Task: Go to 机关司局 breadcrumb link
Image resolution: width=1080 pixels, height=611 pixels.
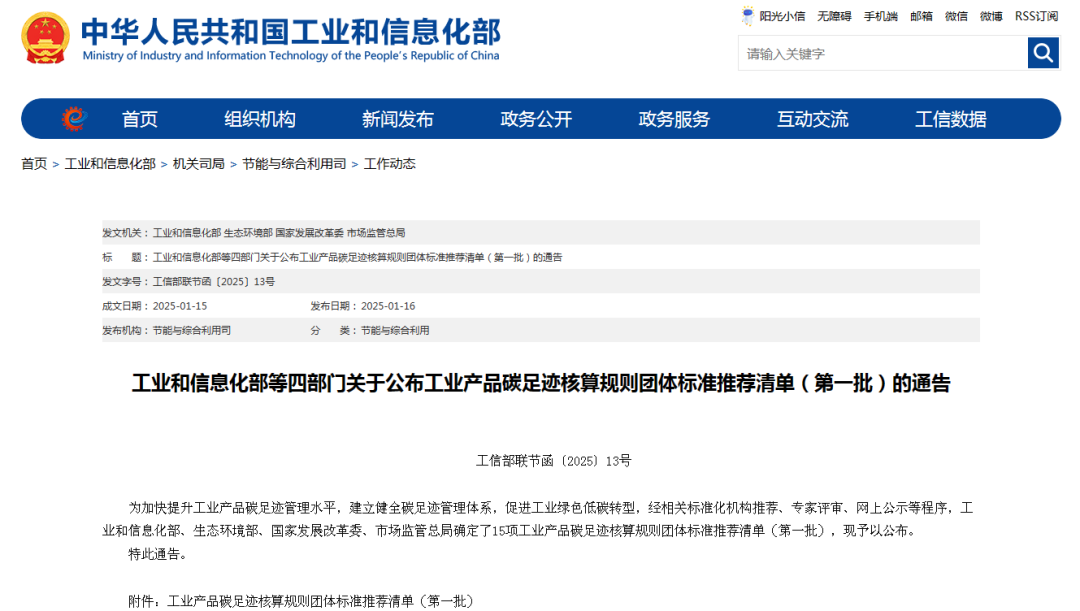Action: click(198, 164)
